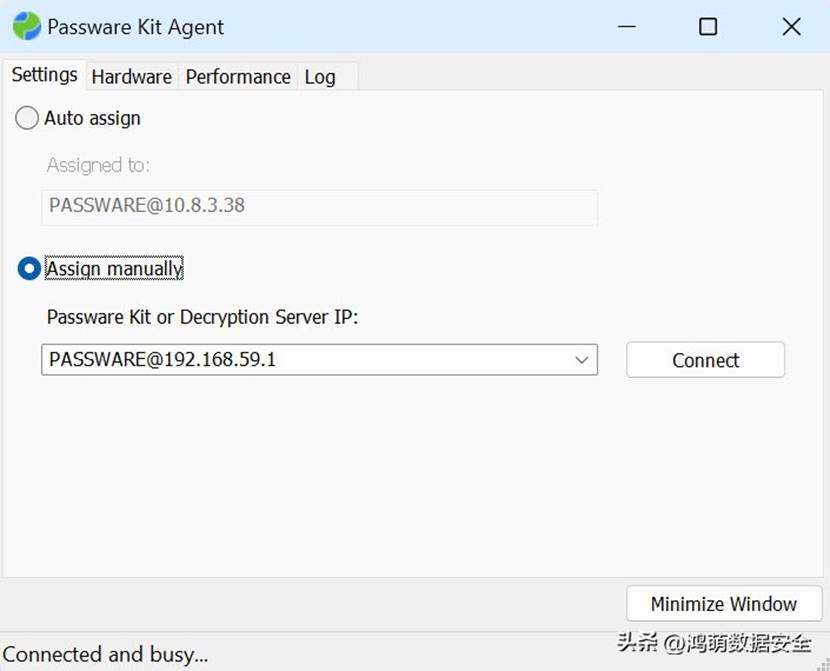The width and height of the screenshot is (830, 671).
Task: Click the Connect button
Action: pyautogui.click(x=705, y=360)
